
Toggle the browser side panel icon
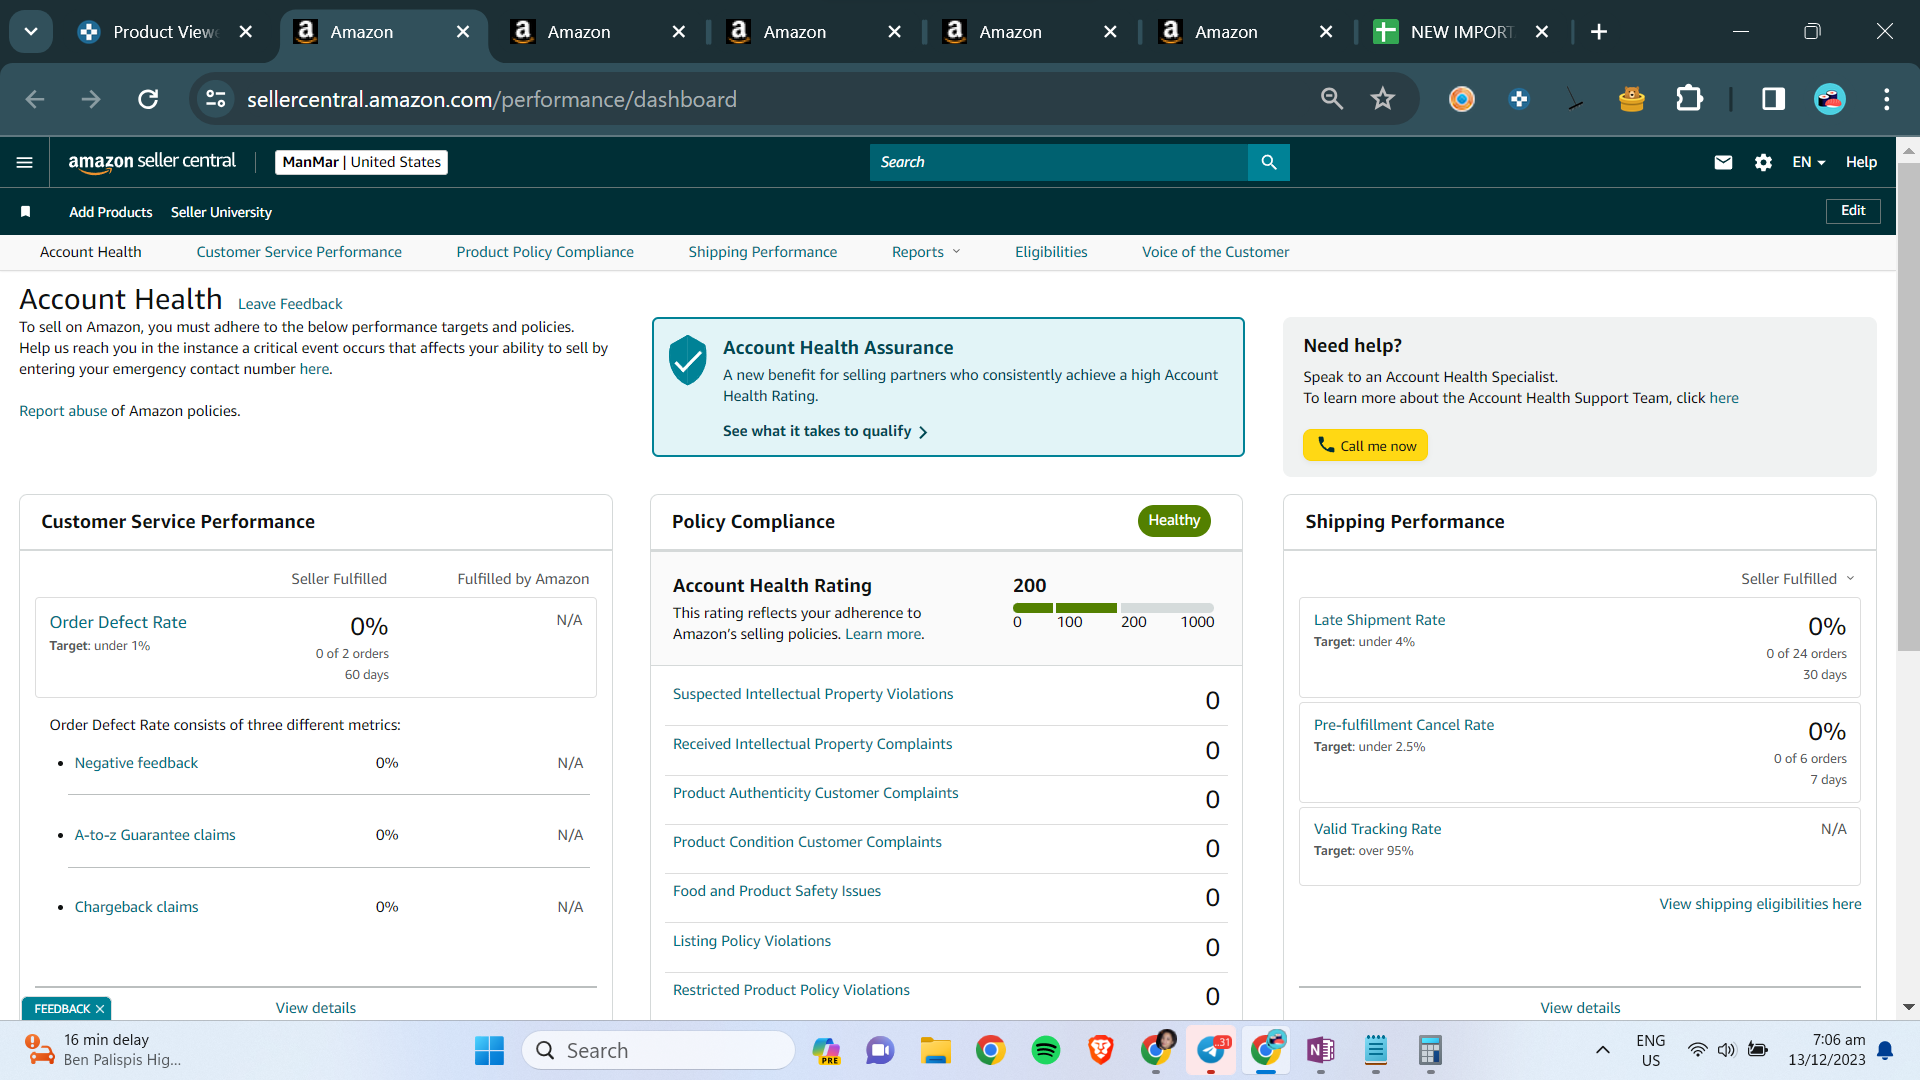pyautogui.click(x=1773, y=99)
